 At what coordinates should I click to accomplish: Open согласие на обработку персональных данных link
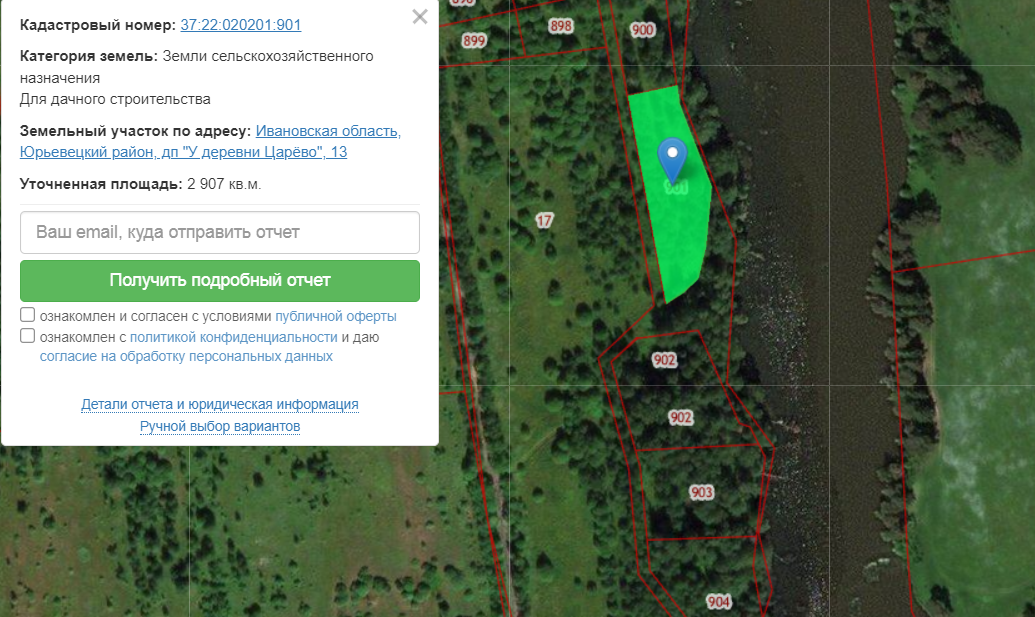point(186,356)
